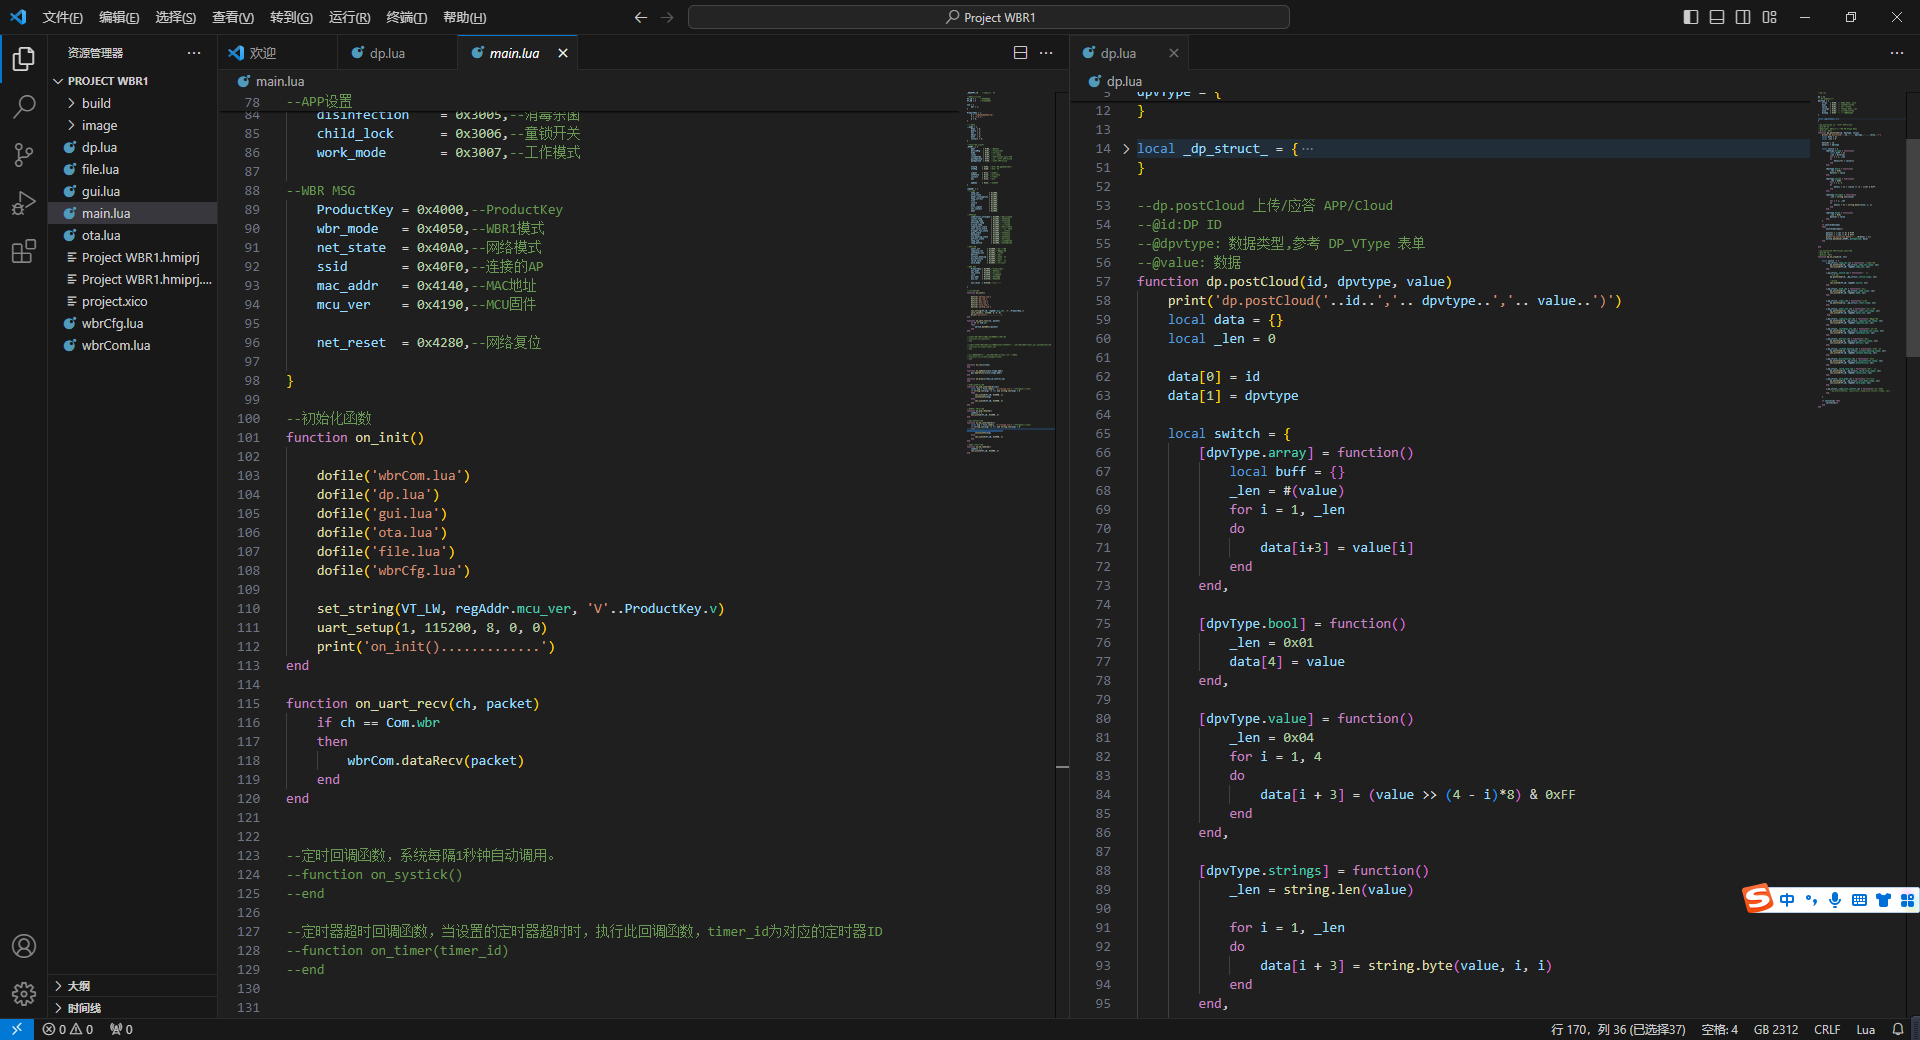Open notifications bell in status bar
1920x1040 pixels.
(x=1898, y=1029)
